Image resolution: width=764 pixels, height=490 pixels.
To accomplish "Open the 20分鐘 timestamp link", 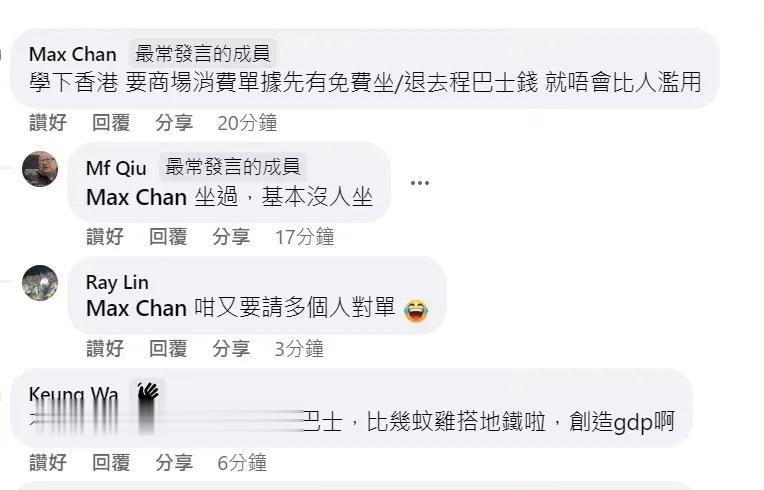I will click(x=247, y=123).
